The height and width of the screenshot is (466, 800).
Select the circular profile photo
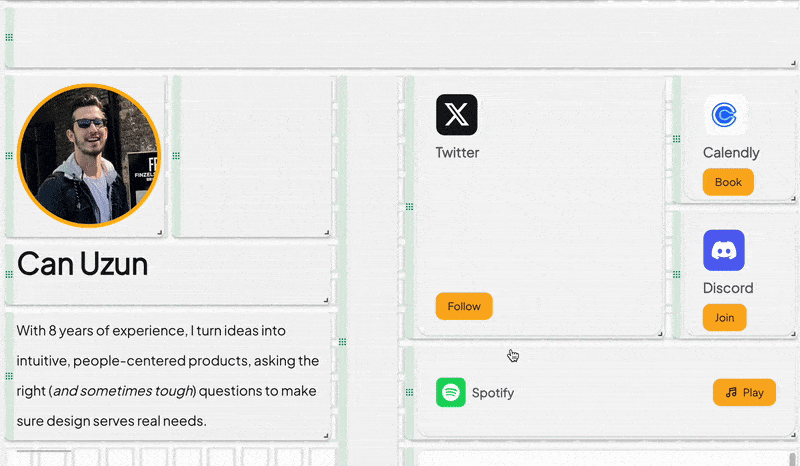click(x=89, y=156)
